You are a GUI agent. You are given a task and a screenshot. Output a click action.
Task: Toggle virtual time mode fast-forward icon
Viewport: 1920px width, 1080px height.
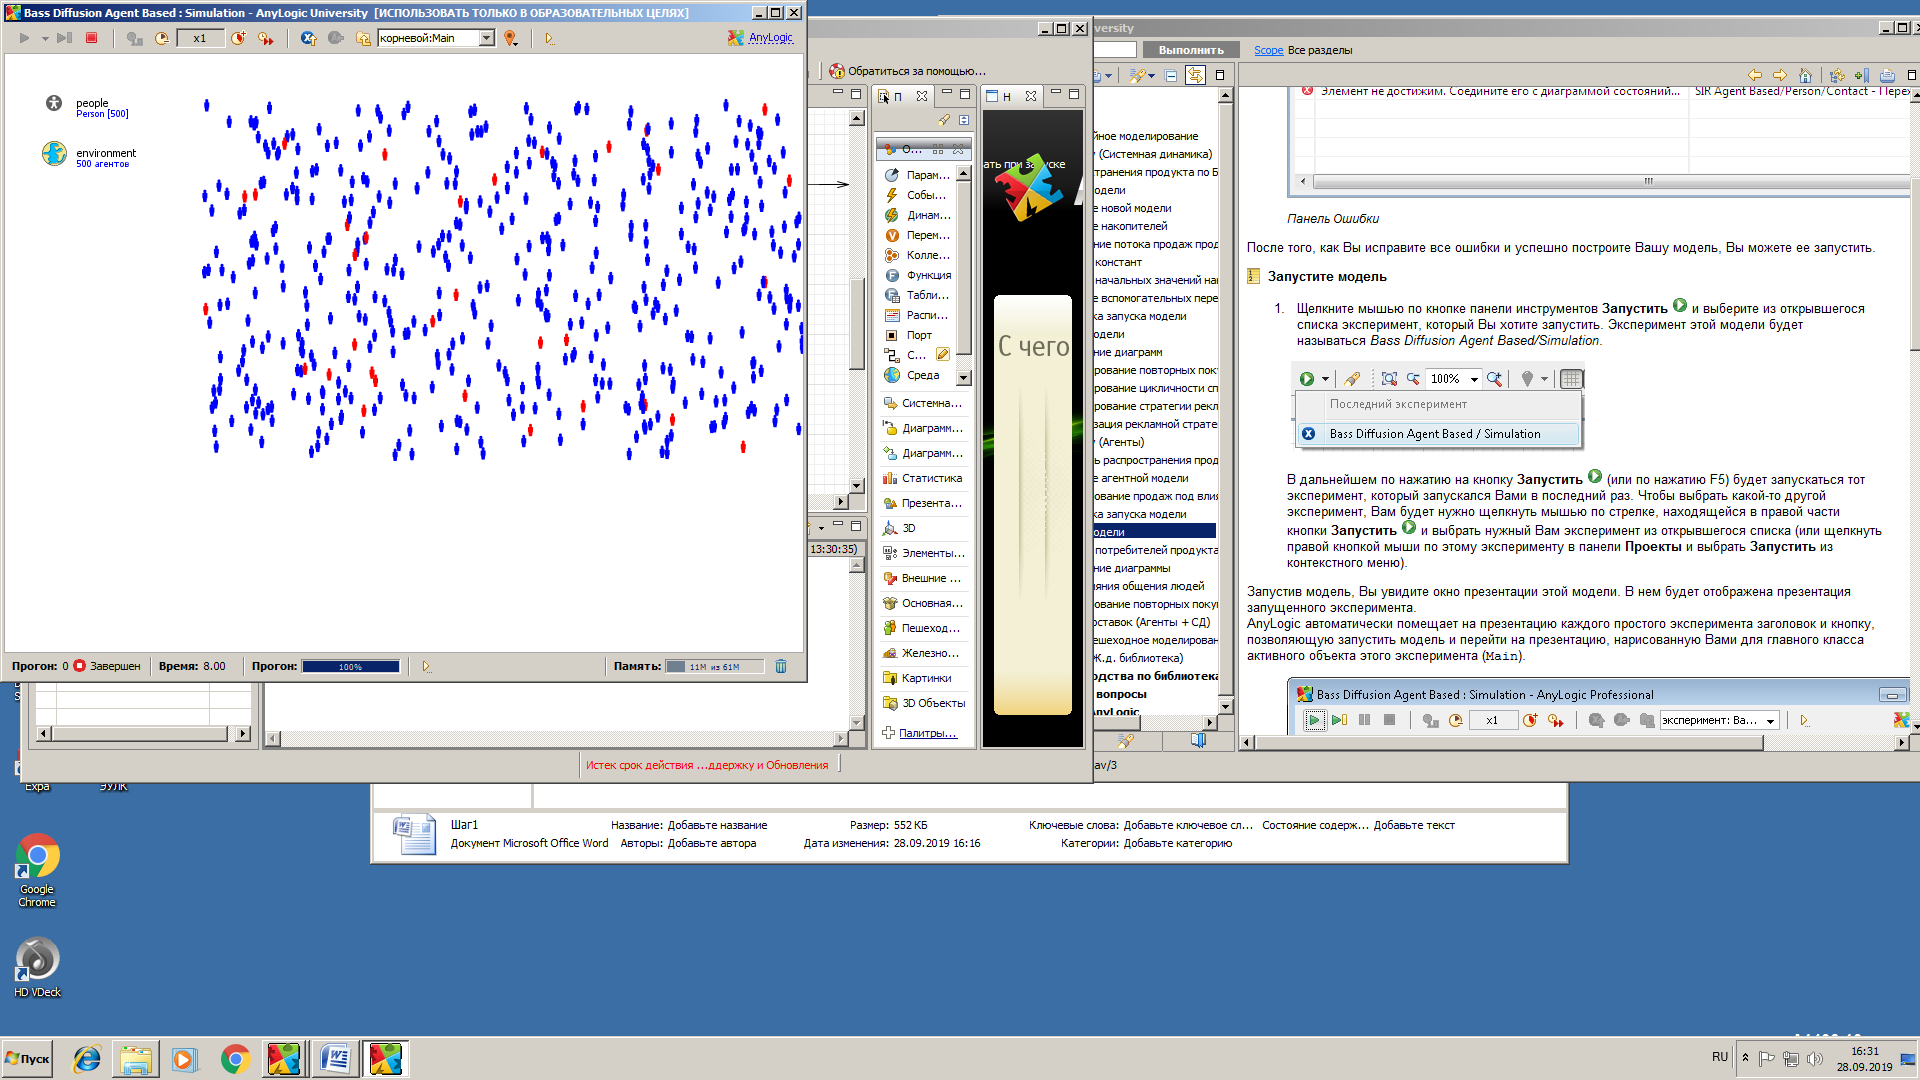click(265, 38)
